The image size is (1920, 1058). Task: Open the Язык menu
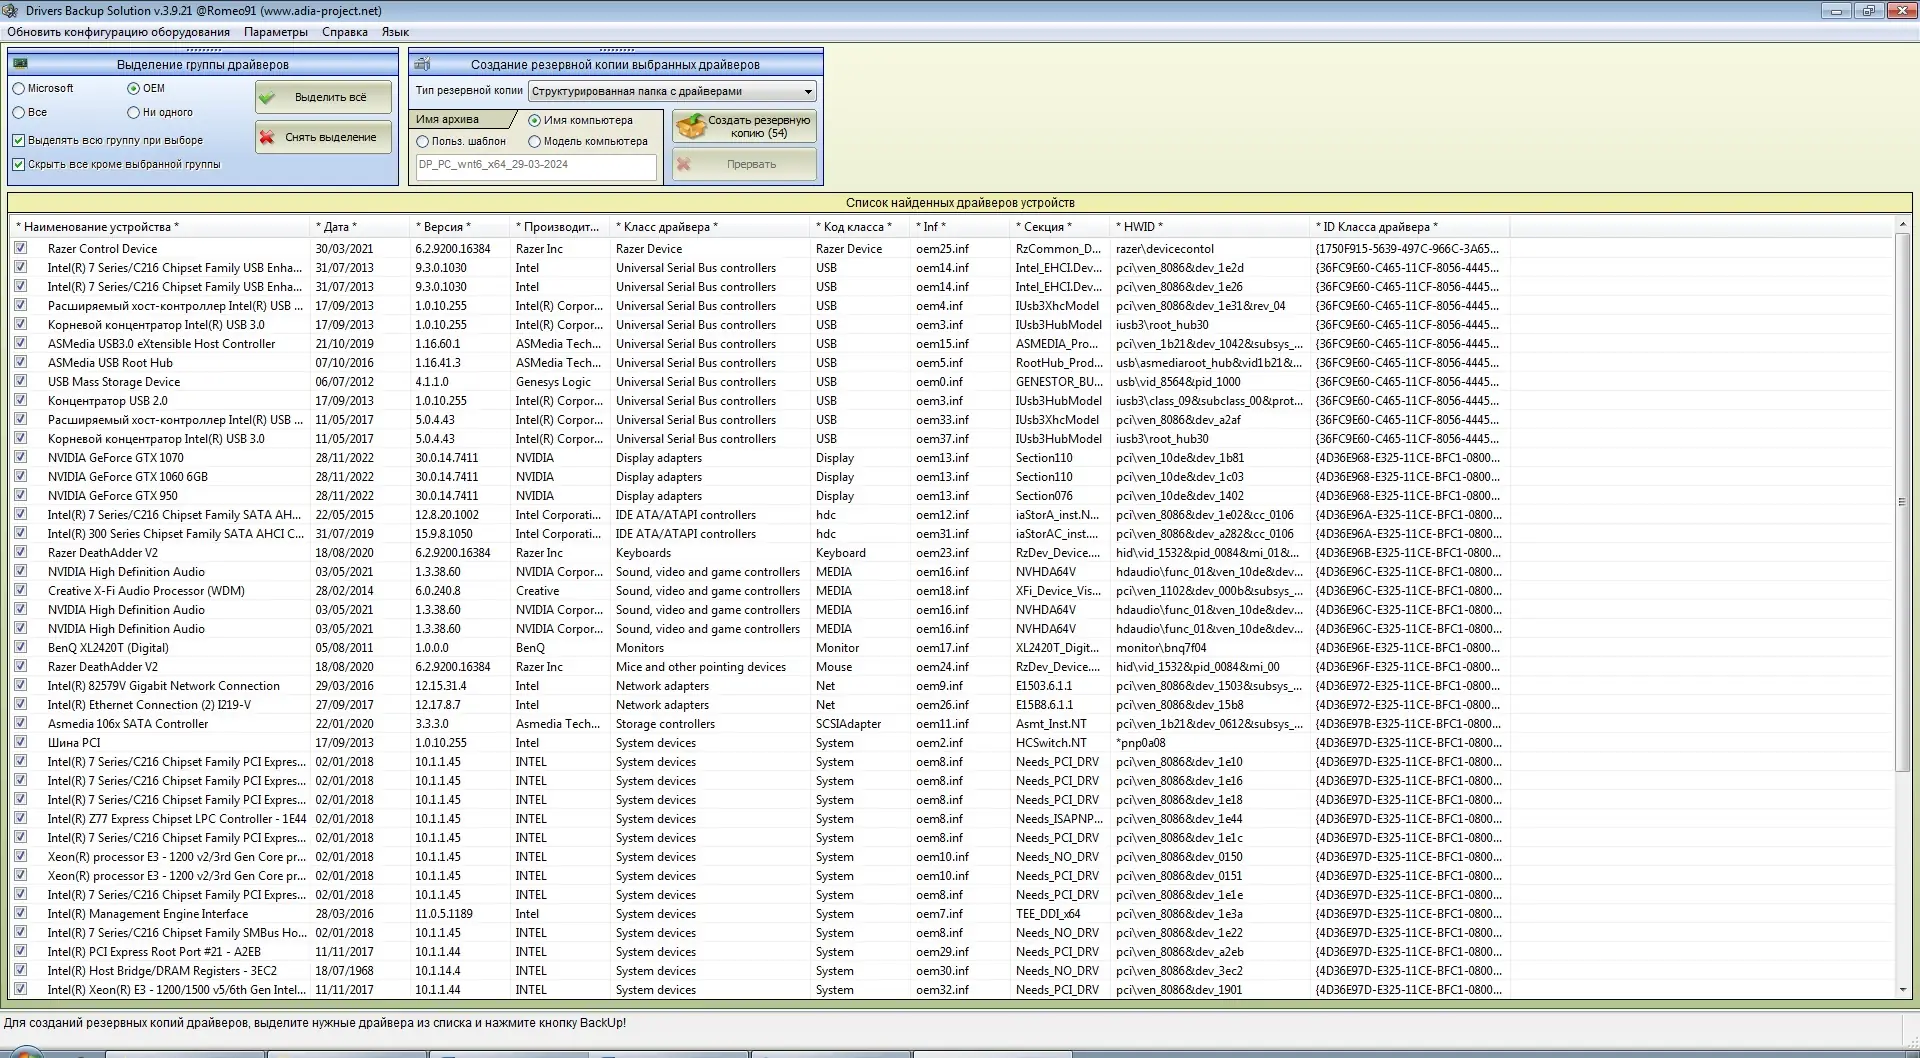pyautogui.click(x=395, y=32)
